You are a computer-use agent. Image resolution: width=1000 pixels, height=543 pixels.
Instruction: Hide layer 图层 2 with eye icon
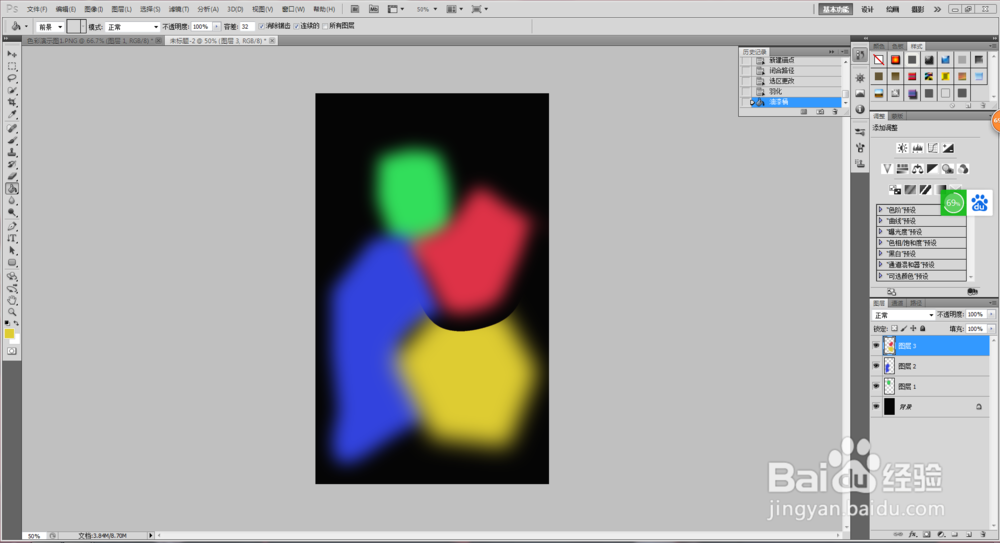[x=876, y=366]
